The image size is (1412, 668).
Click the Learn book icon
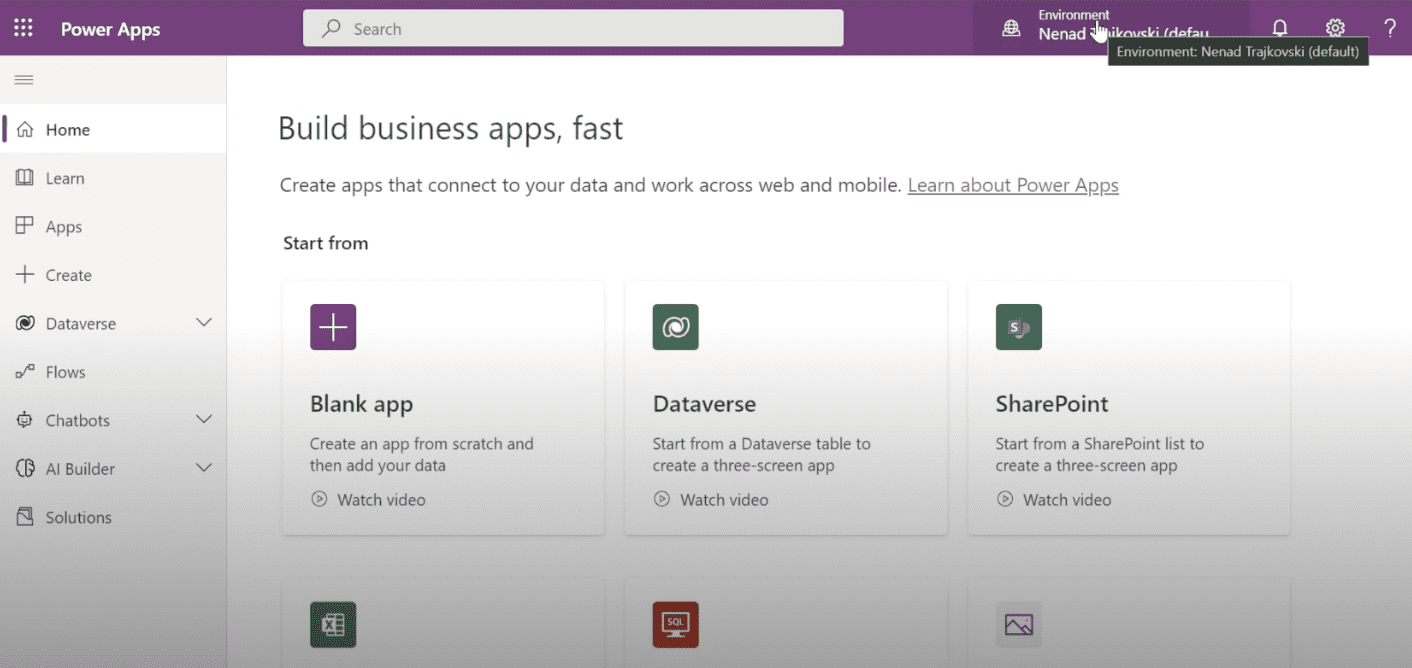(x=25, y=177)
